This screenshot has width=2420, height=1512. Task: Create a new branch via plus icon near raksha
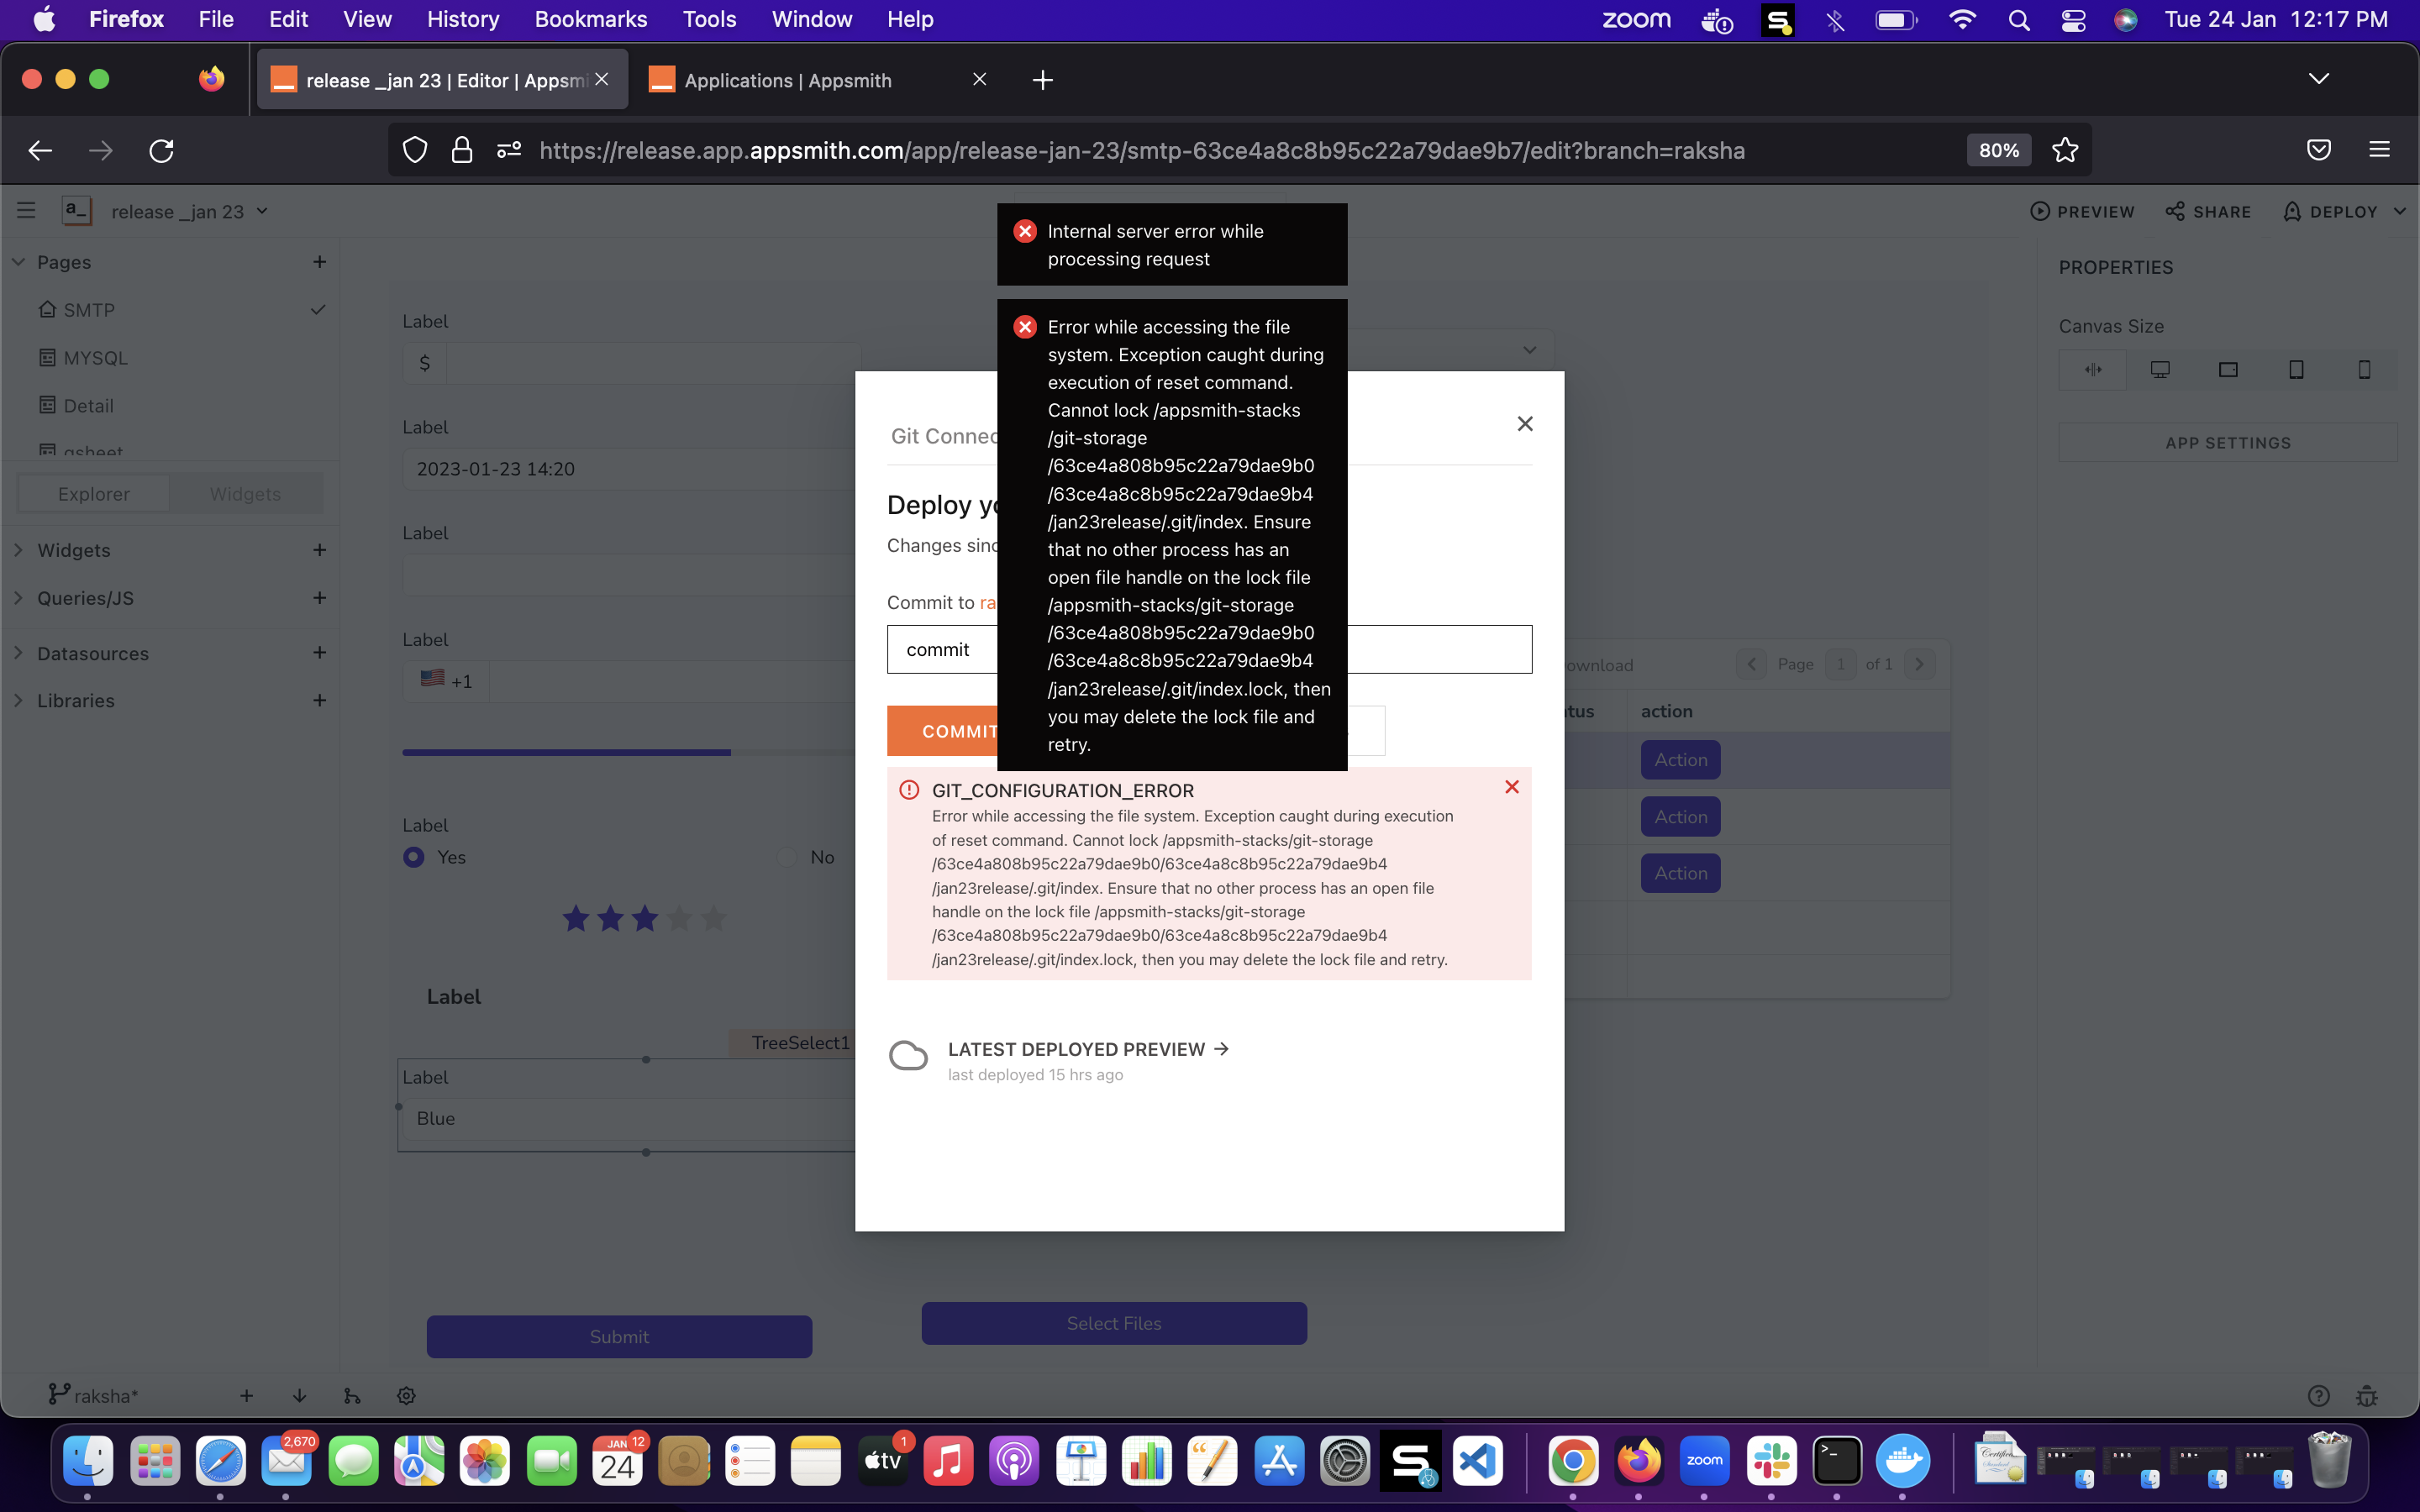click(247, 1395)
